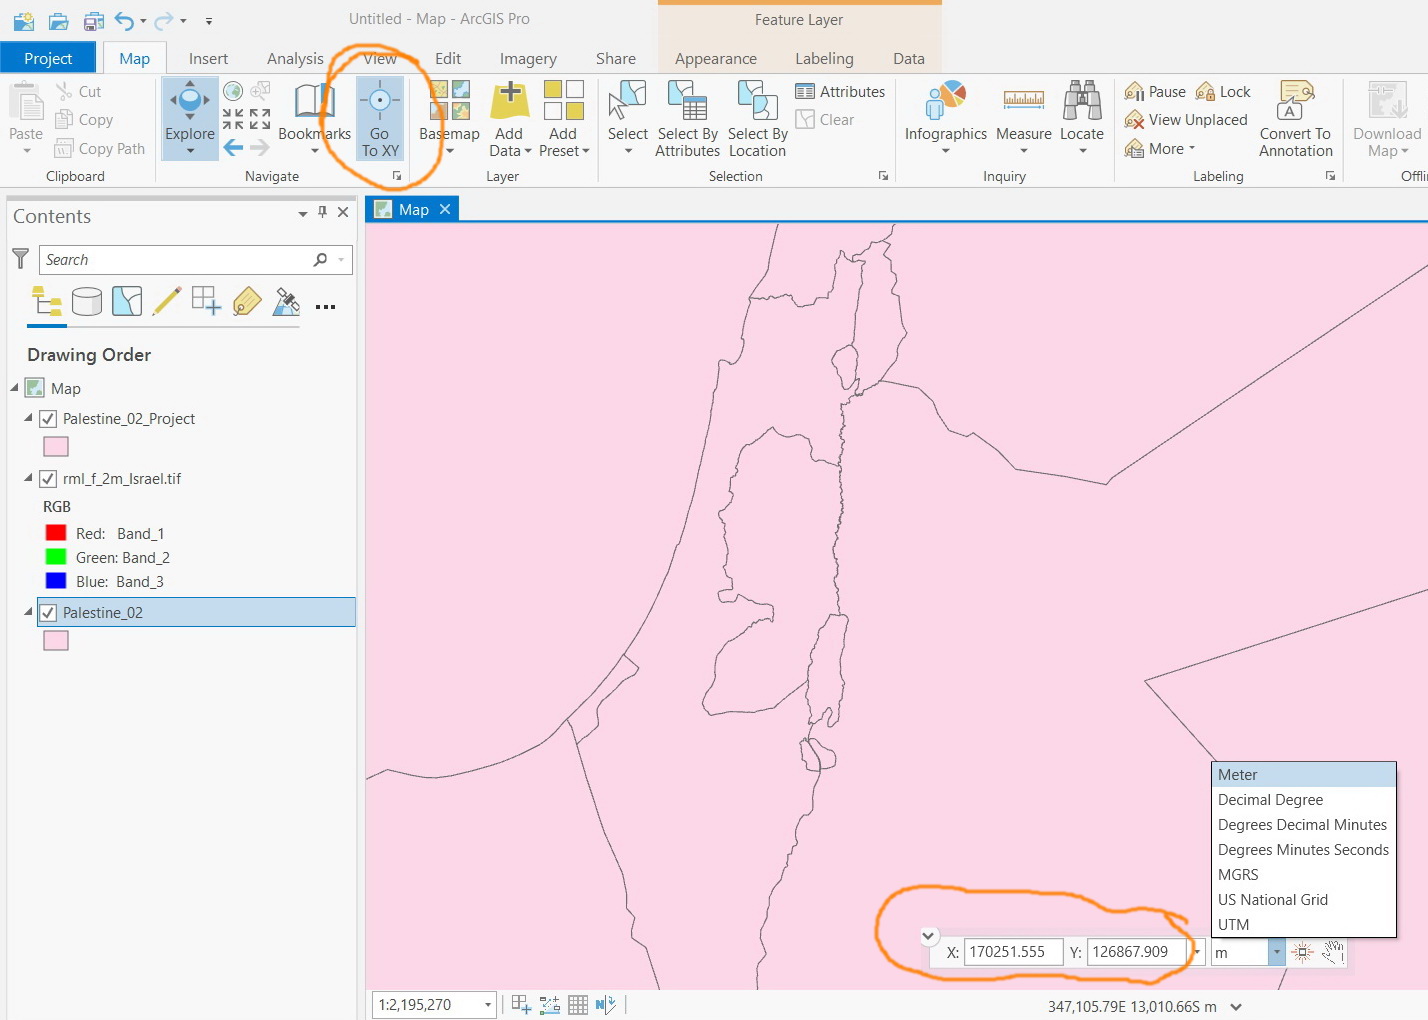
Task: Click the View Unplaced labels button
Action: coord(1186,120)
